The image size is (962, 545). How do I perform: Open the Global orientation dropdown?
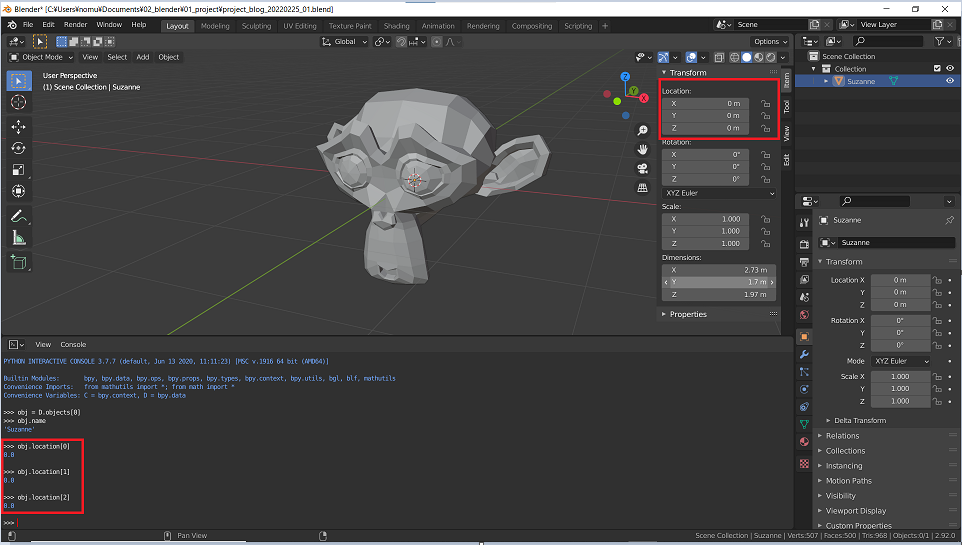[344, 42]
